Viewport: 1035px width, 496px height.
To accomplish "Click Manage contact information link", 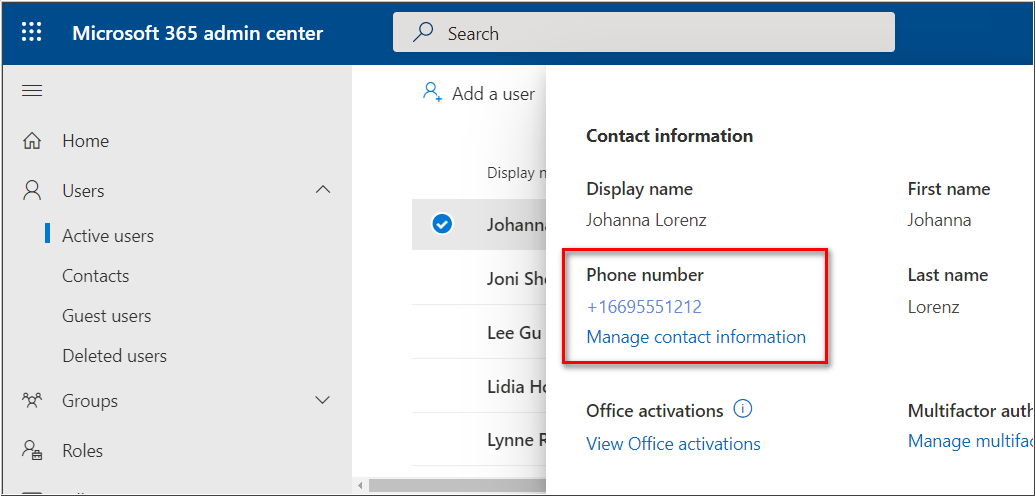I will pos(696,337).
